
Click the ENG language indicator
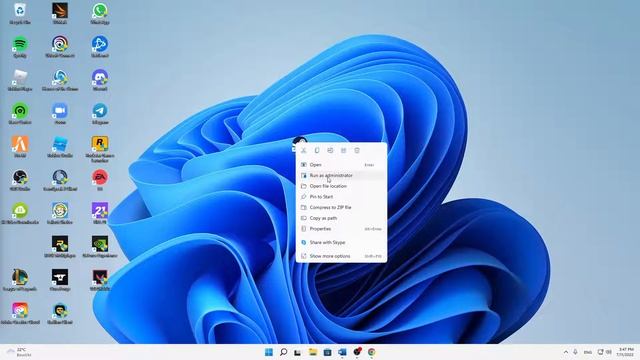(x=588, y=352)
